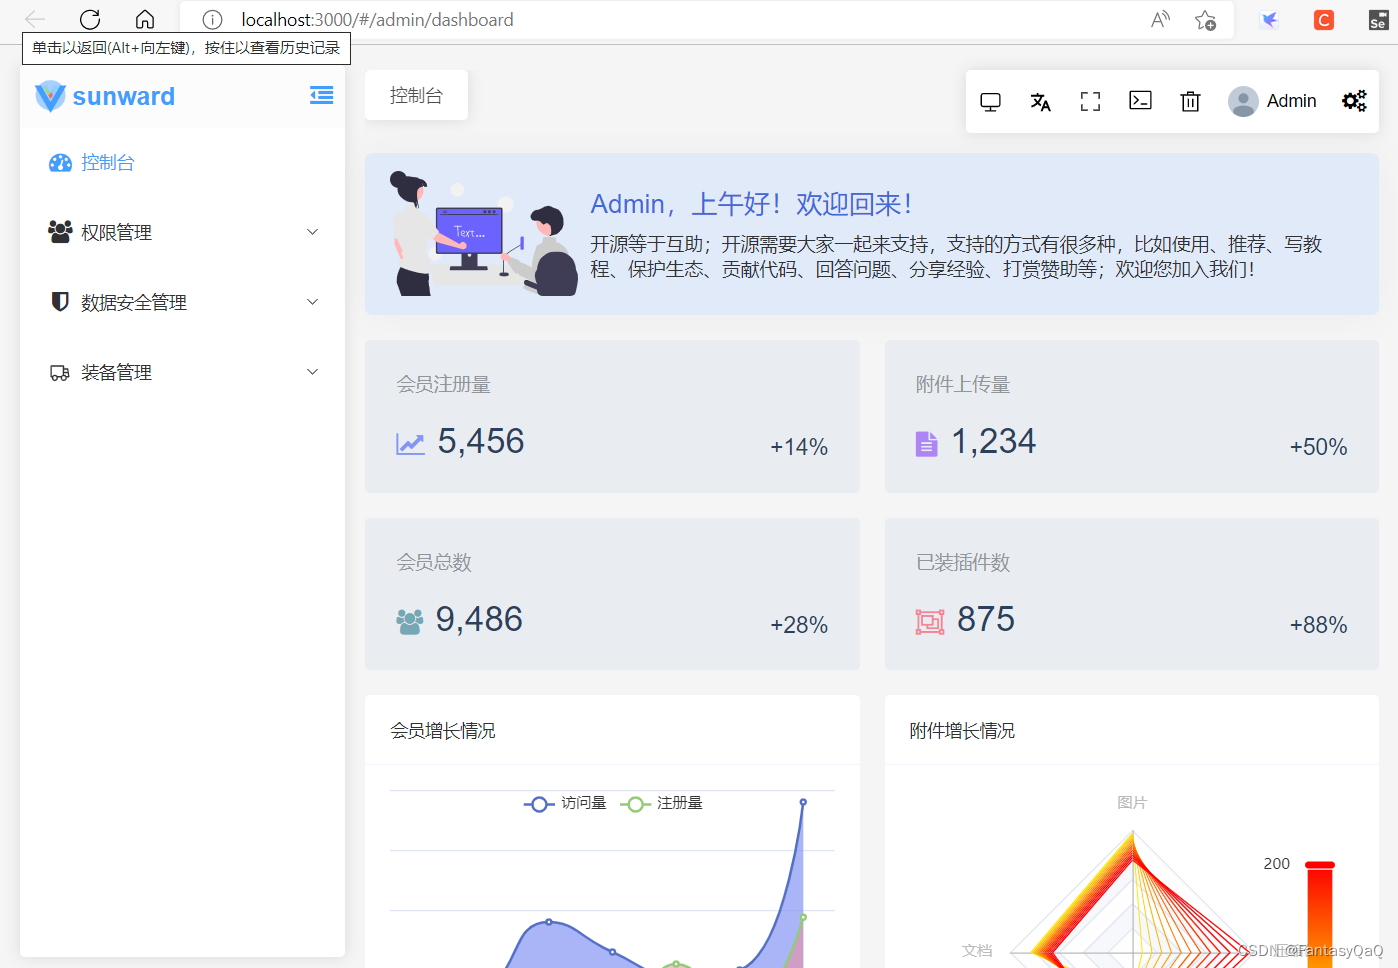Click the purple file icon next to 1,234

coord(927,444)
